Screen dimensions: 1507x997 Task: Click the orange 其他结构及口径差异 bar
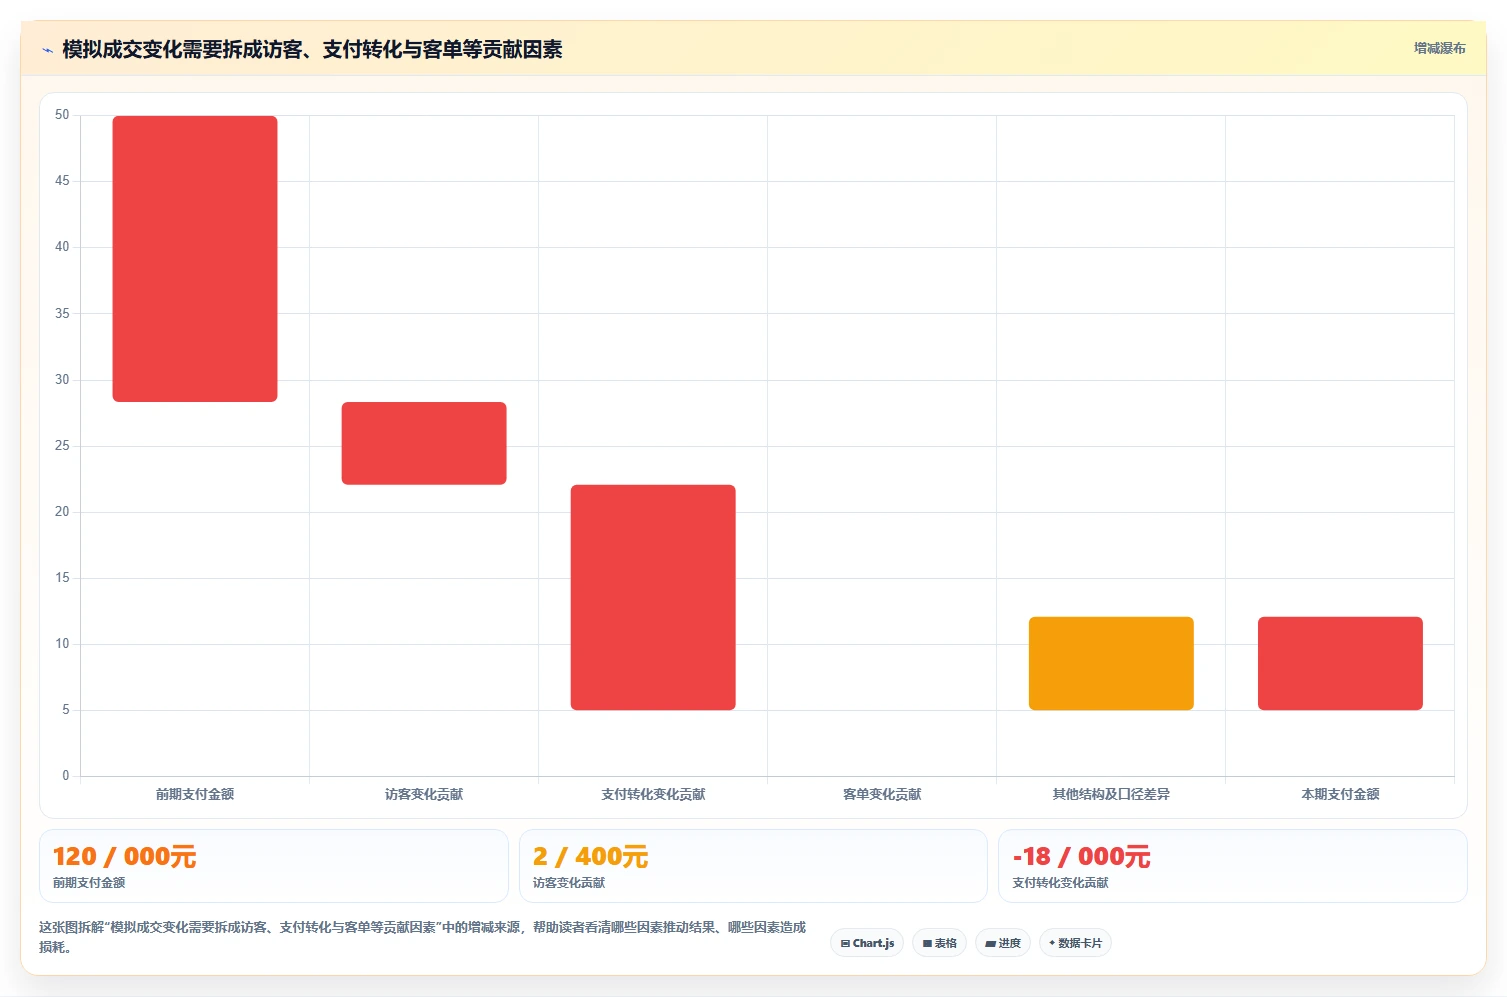pos(1111,663)
